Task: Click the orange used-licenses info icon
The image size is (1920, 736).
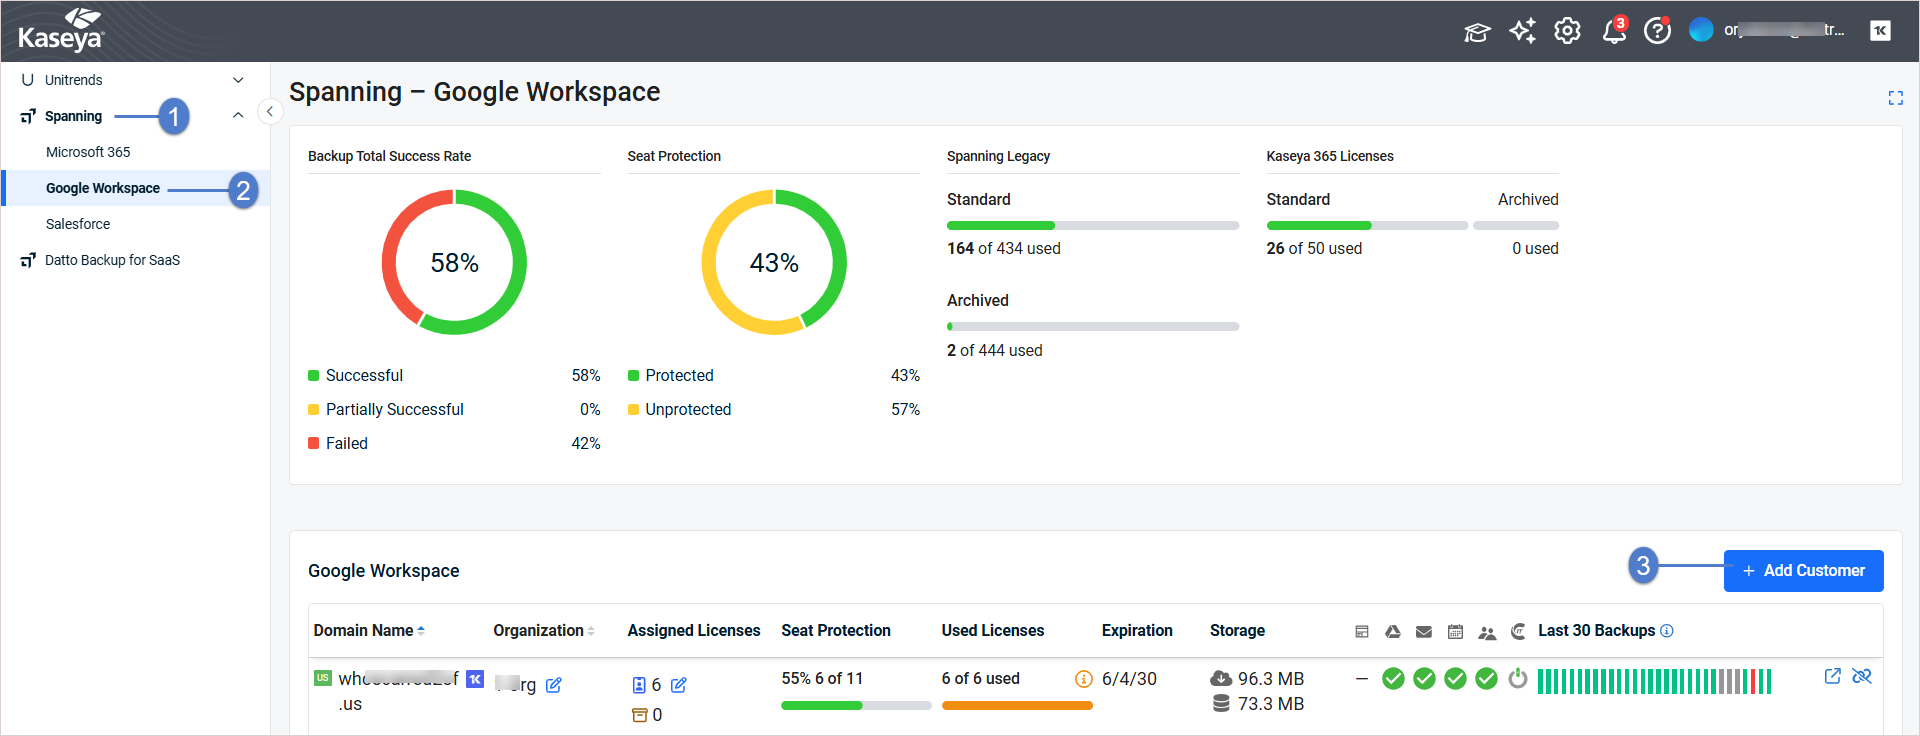Action: click(x=1083, y=679)
